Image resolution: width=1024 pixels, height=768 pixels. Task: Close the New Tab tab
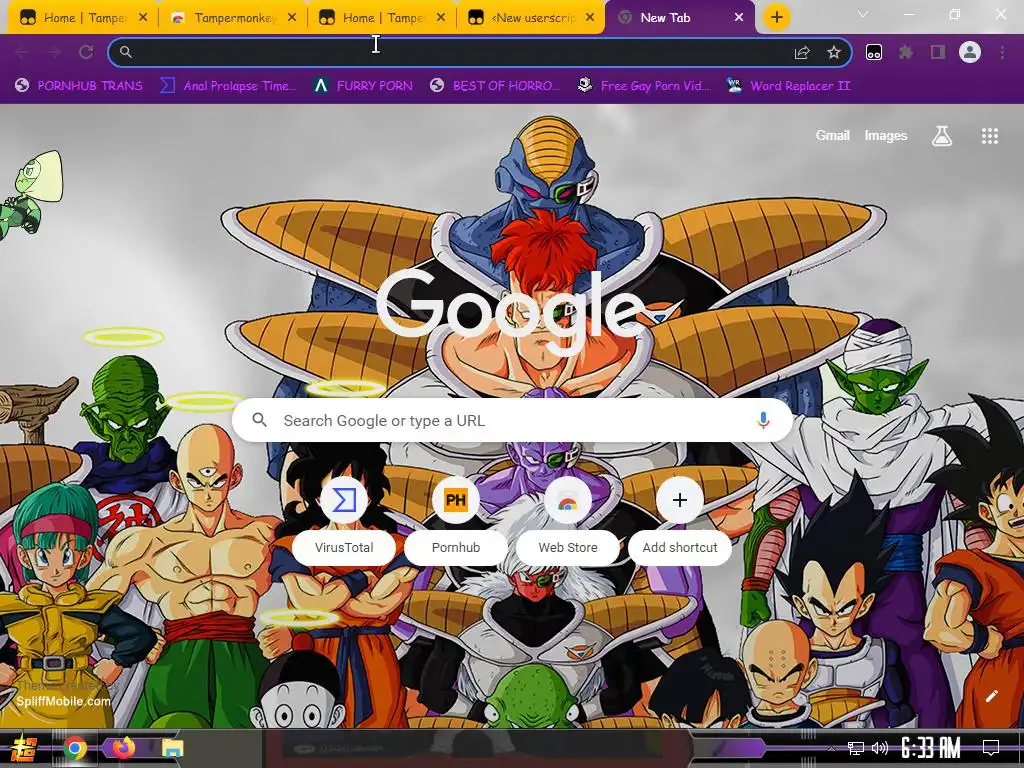739,18
